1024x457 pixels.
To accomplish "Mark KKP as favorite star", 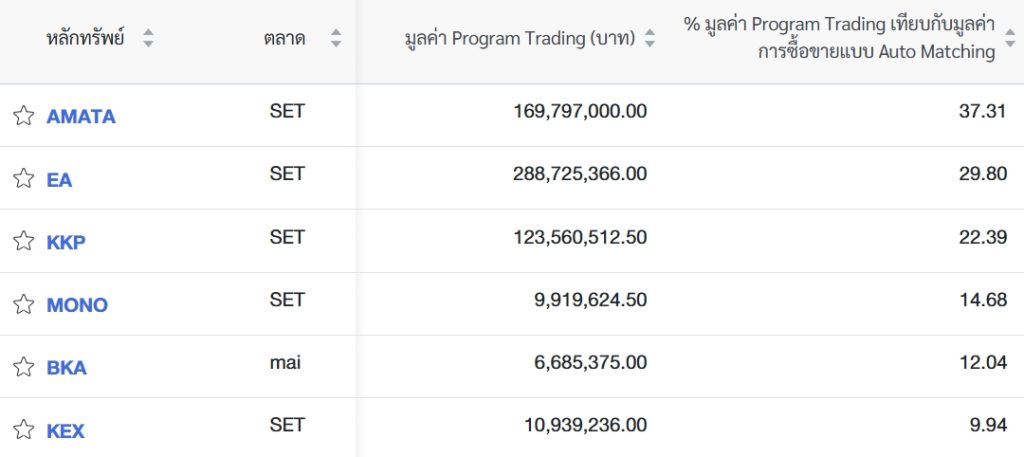I will tap(24, 241).
